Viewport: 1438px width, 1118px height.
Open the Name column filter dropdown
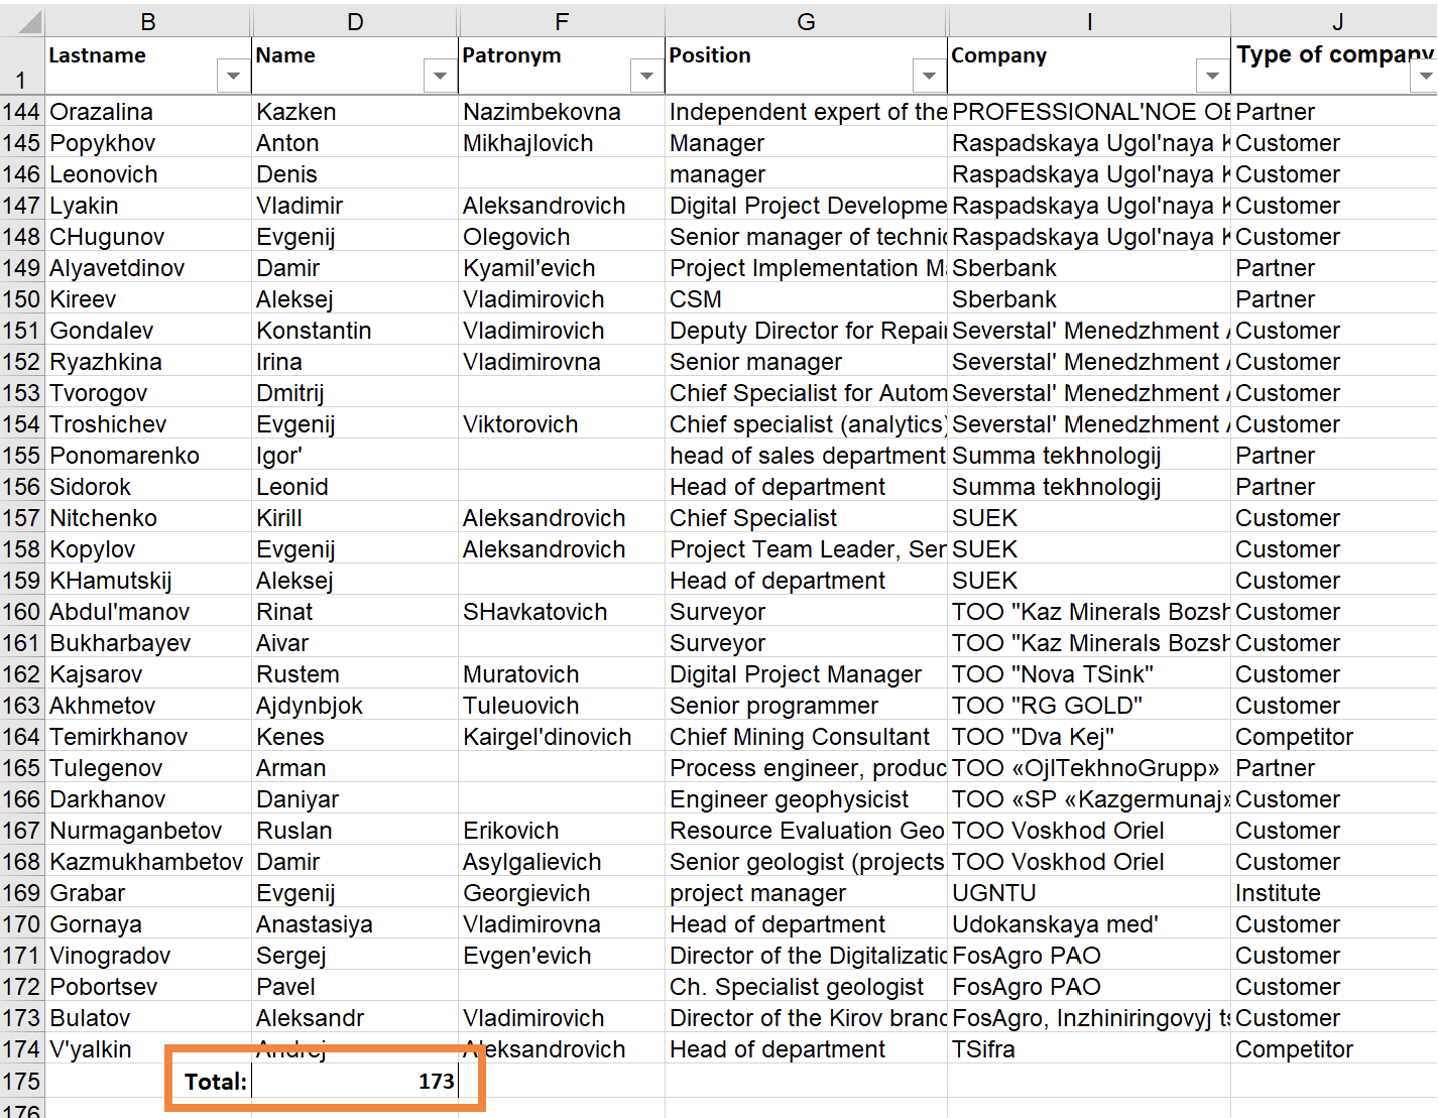440,75
